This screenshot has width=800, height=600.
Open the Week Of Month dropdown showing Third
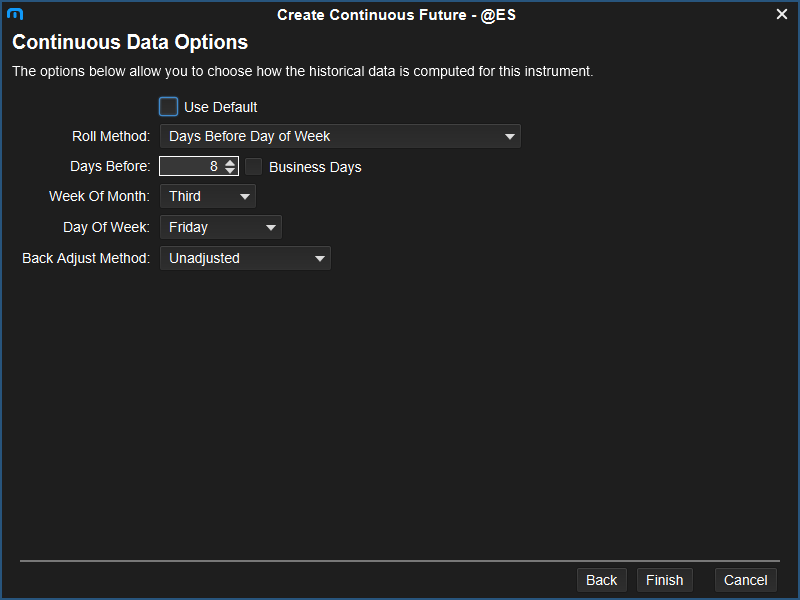[207, 197]
